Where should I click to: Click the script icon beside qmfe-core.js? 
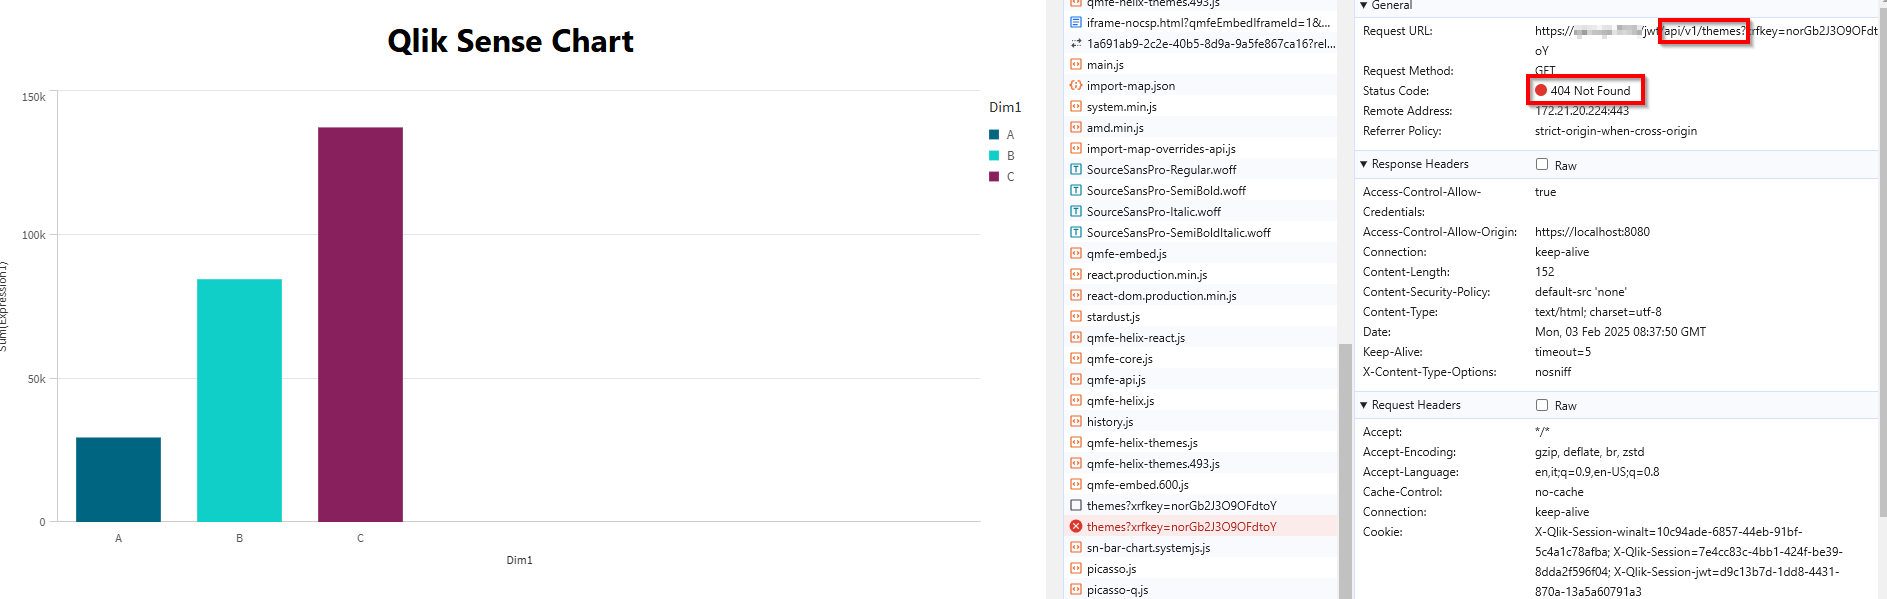click(x=1076, y=358)
